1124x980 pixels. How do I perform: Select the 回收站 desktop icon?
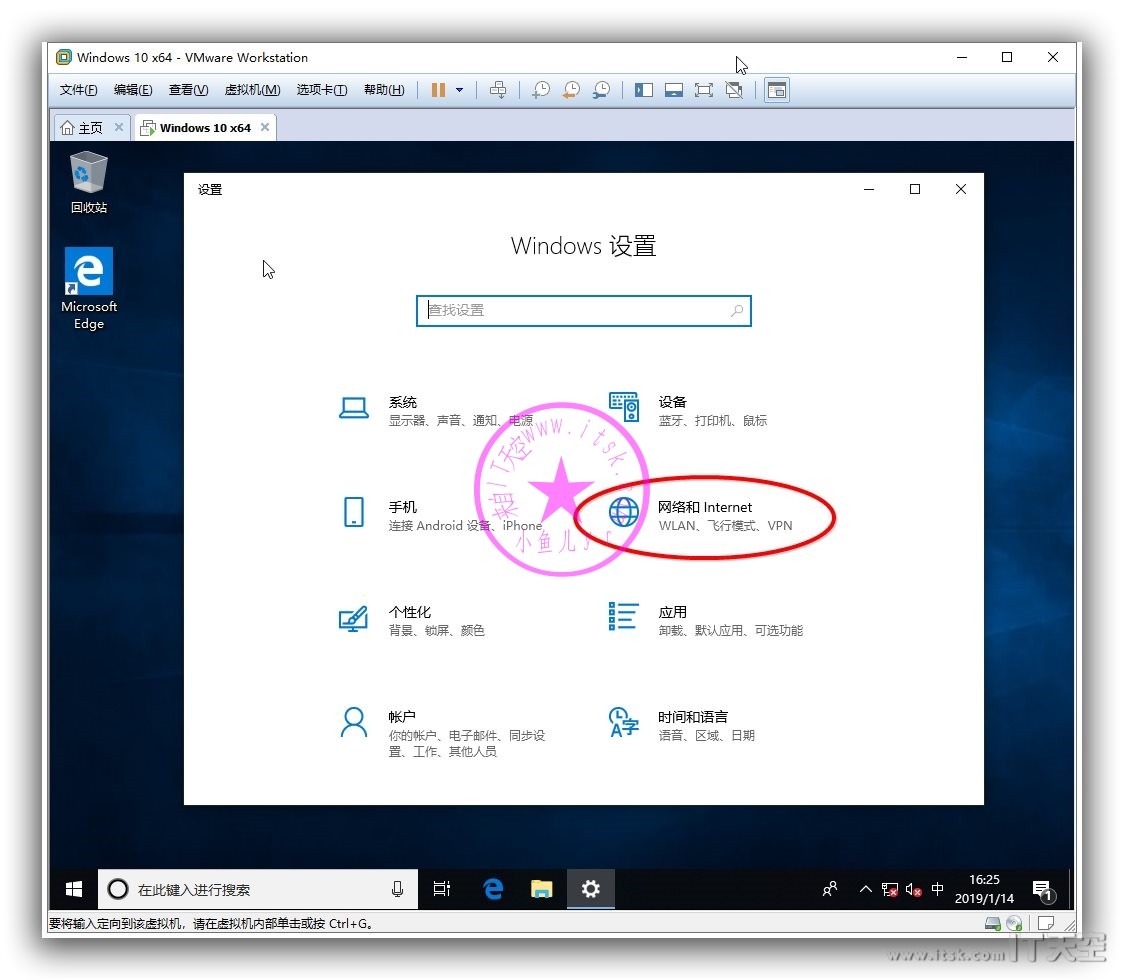point(89,182)
